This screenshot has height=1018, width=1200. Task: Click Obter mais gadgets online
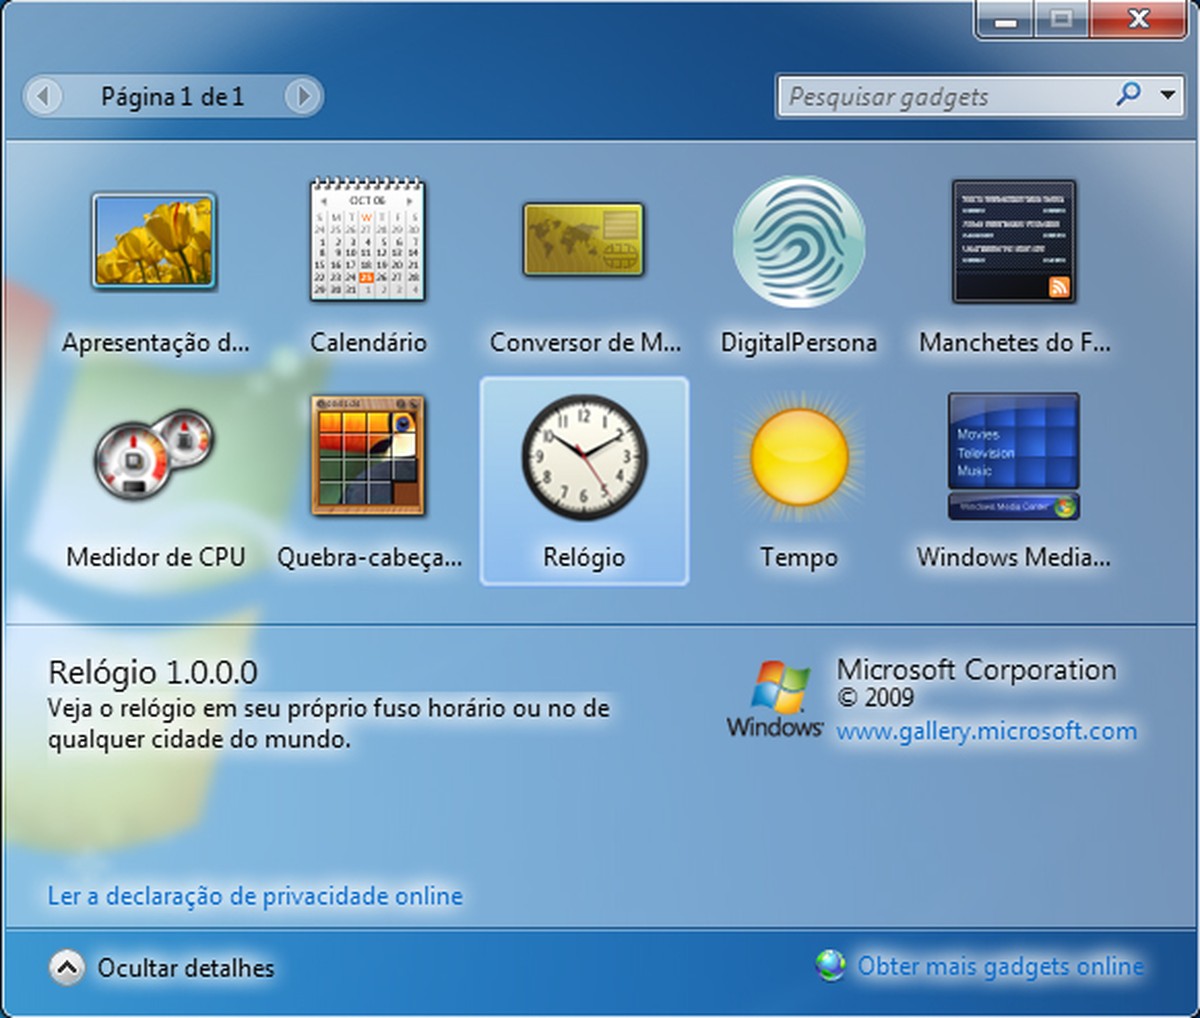click(1000, 966)
